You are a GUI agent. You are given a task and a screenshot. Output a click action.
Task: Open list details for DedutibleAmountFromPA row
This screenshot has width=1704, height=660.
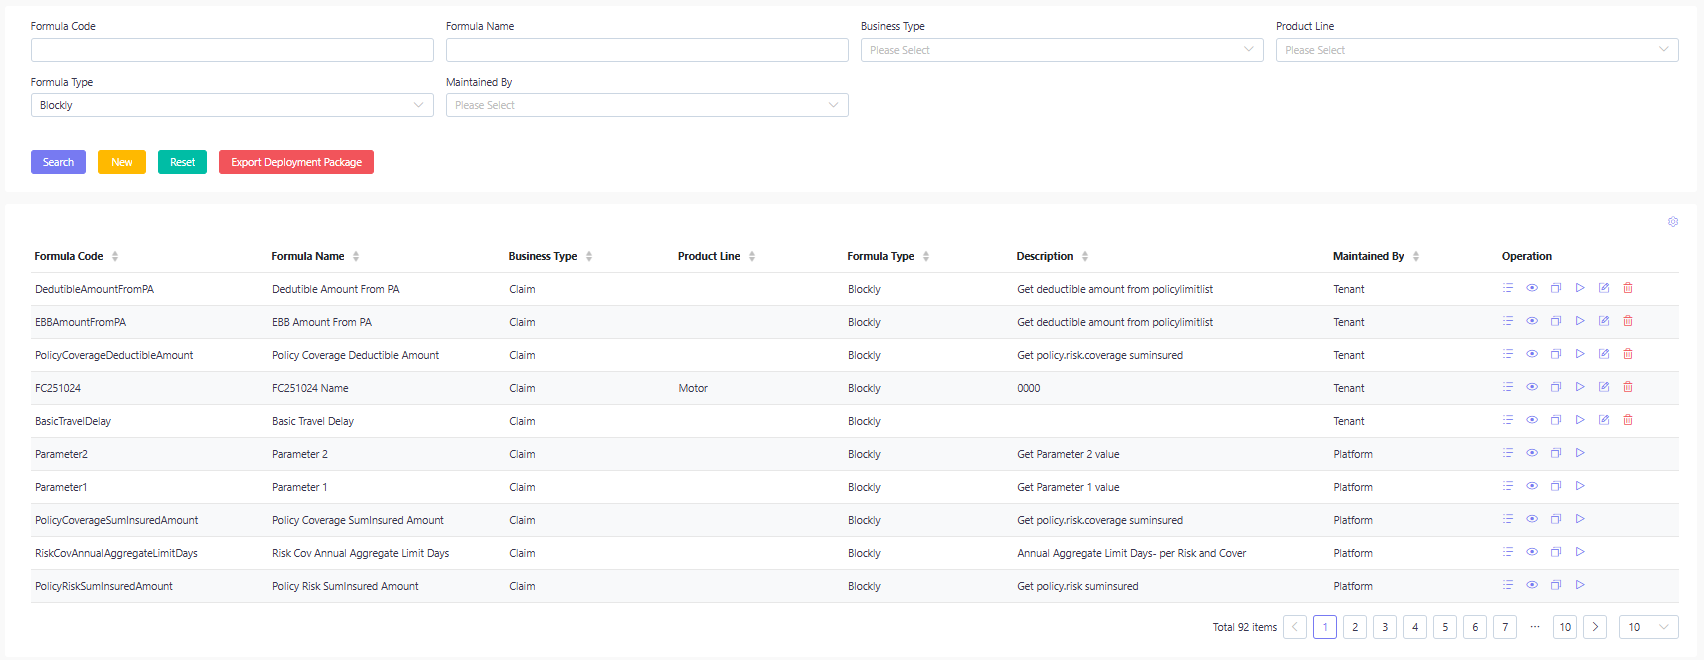pyautogui.click(x=1508, y=288)
